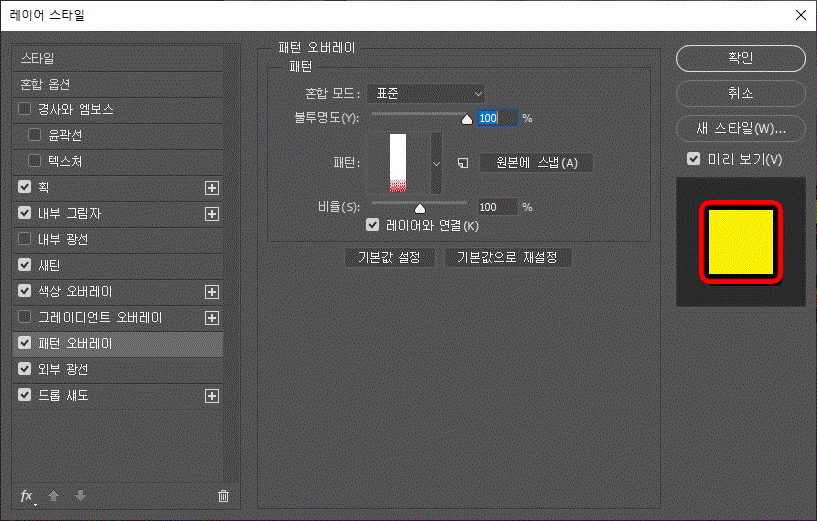Open the 스타일 section in the list
Viewport: 817px width, 521px height.
point(118,58)
